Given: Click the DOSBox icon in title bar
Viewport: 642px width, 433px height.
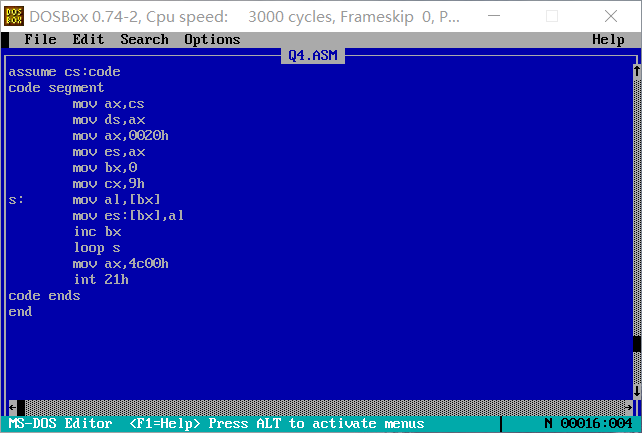Looking at the screenshot, I should [14, 16].
